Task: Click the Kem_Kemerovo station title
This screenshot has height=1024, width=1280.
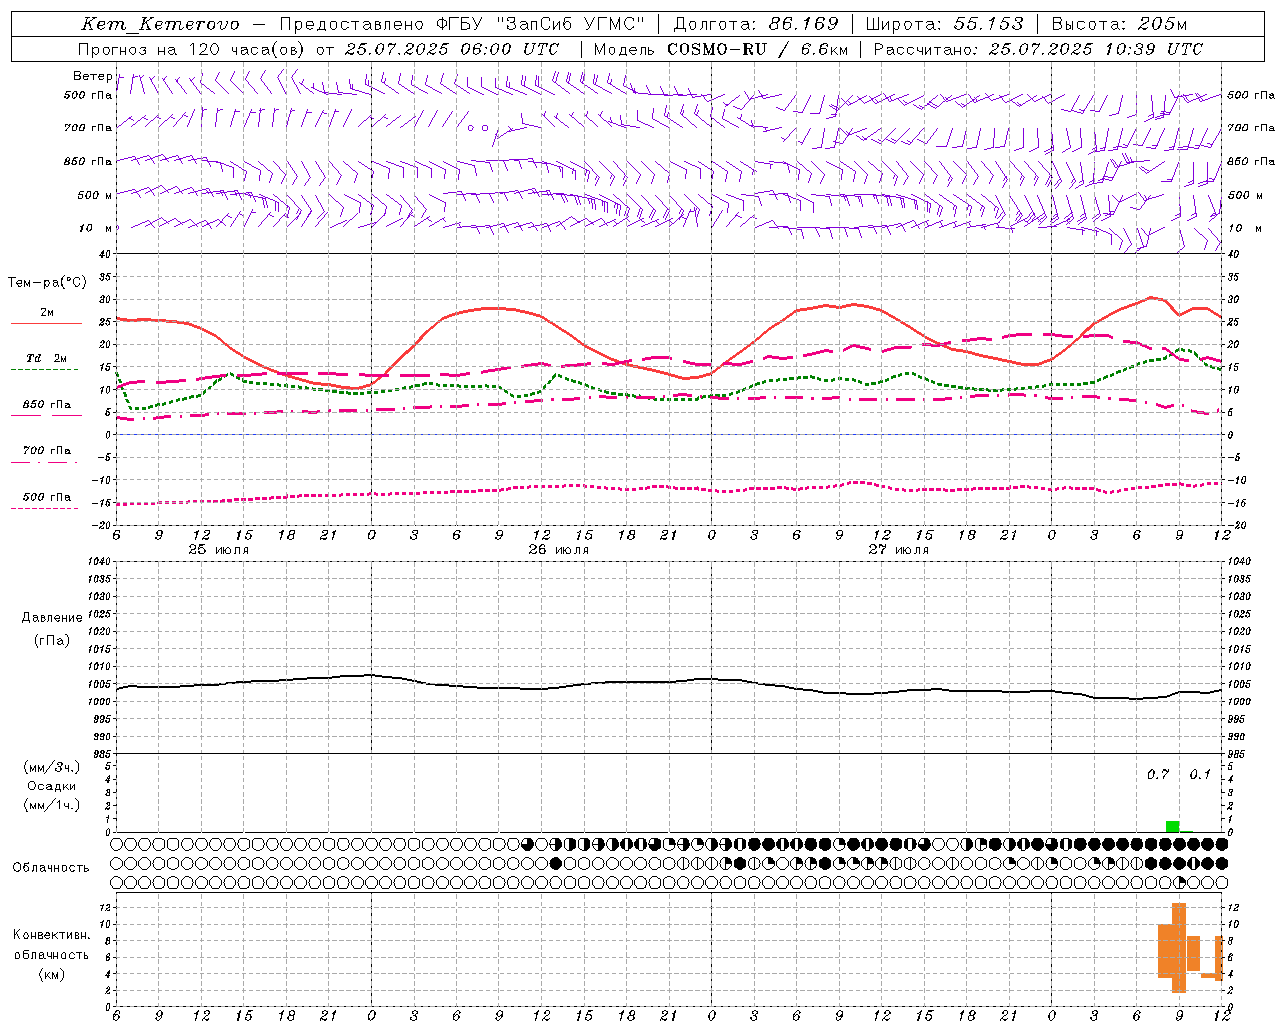Action: pos(160,24)
